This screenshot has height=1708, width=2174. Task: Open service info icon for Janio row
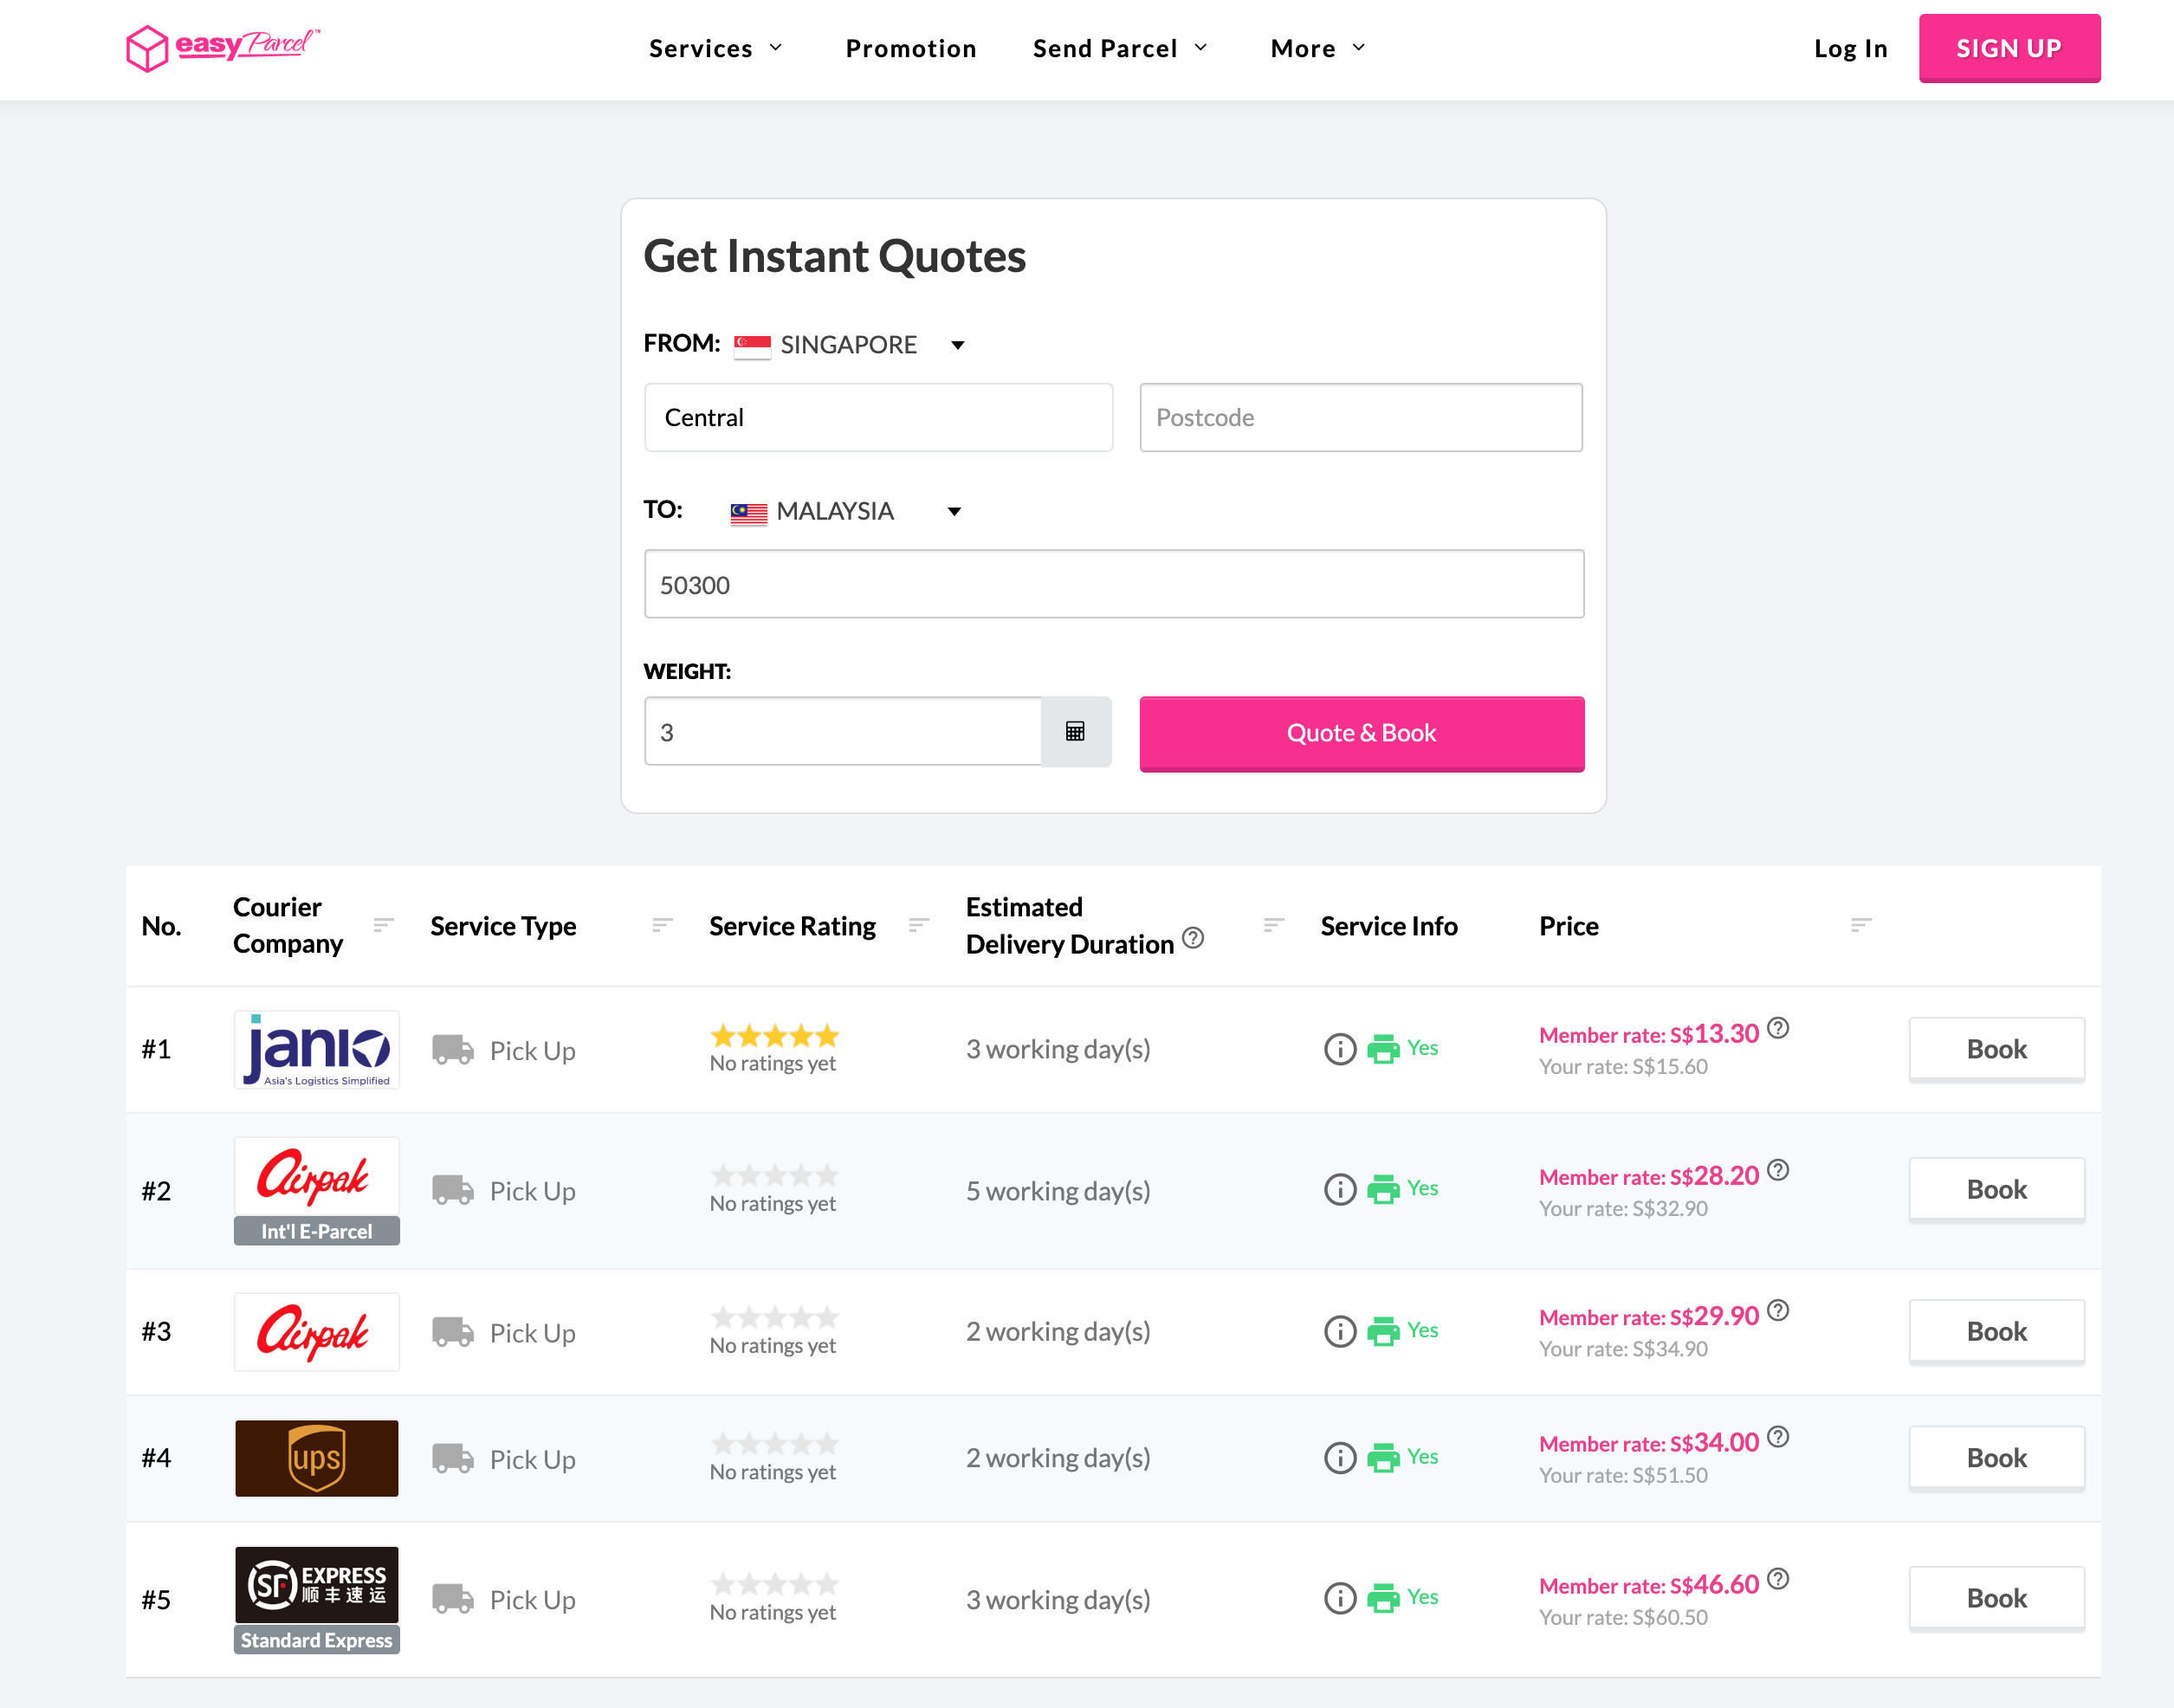pos(1339,1049)
